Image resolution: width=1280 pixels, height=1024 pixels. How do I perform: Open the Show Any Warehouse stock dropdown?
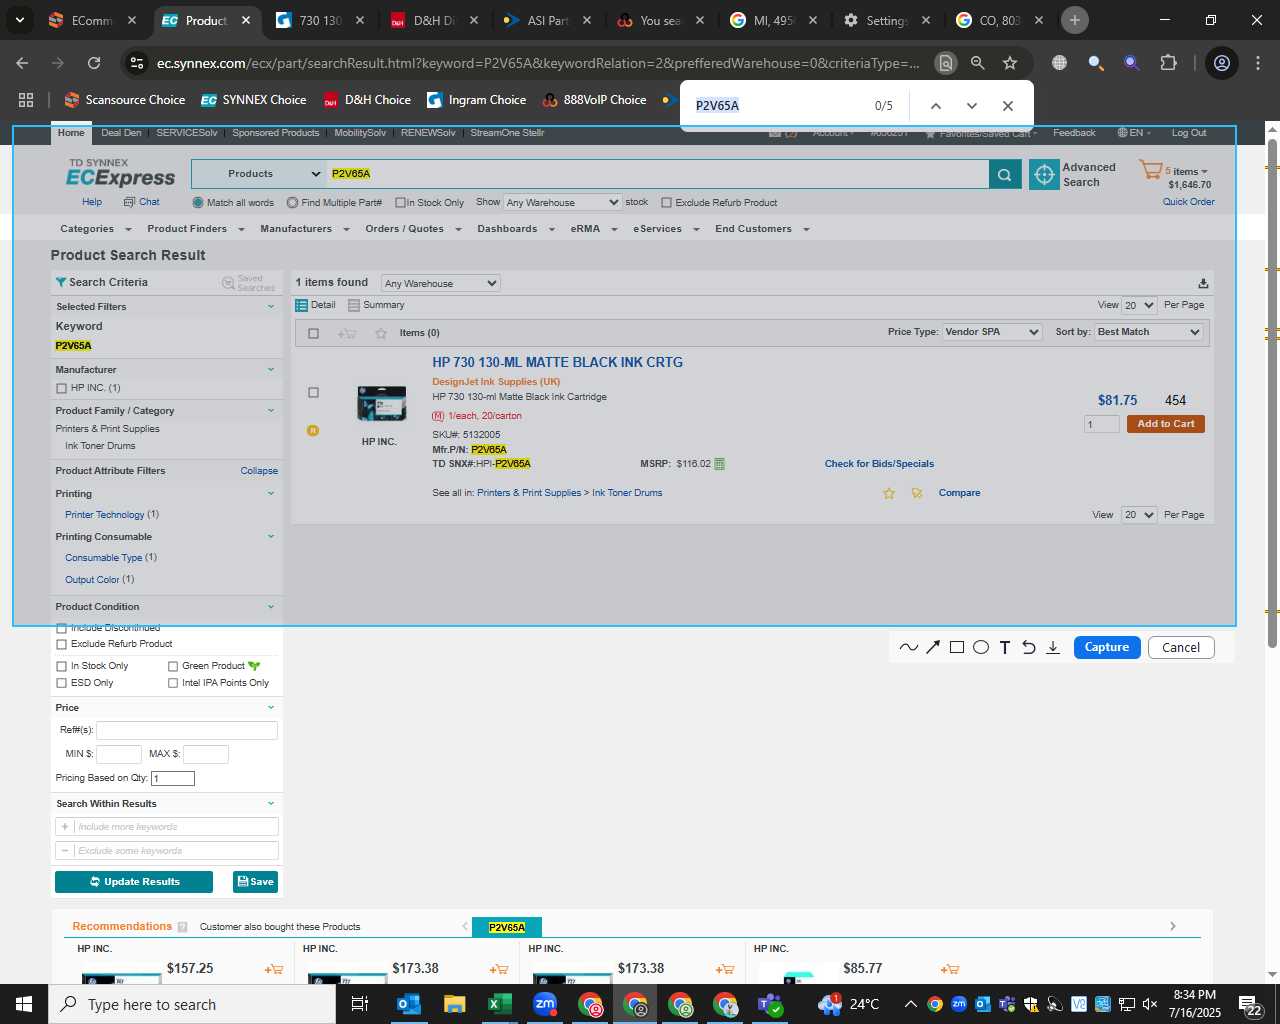(562, 203)
